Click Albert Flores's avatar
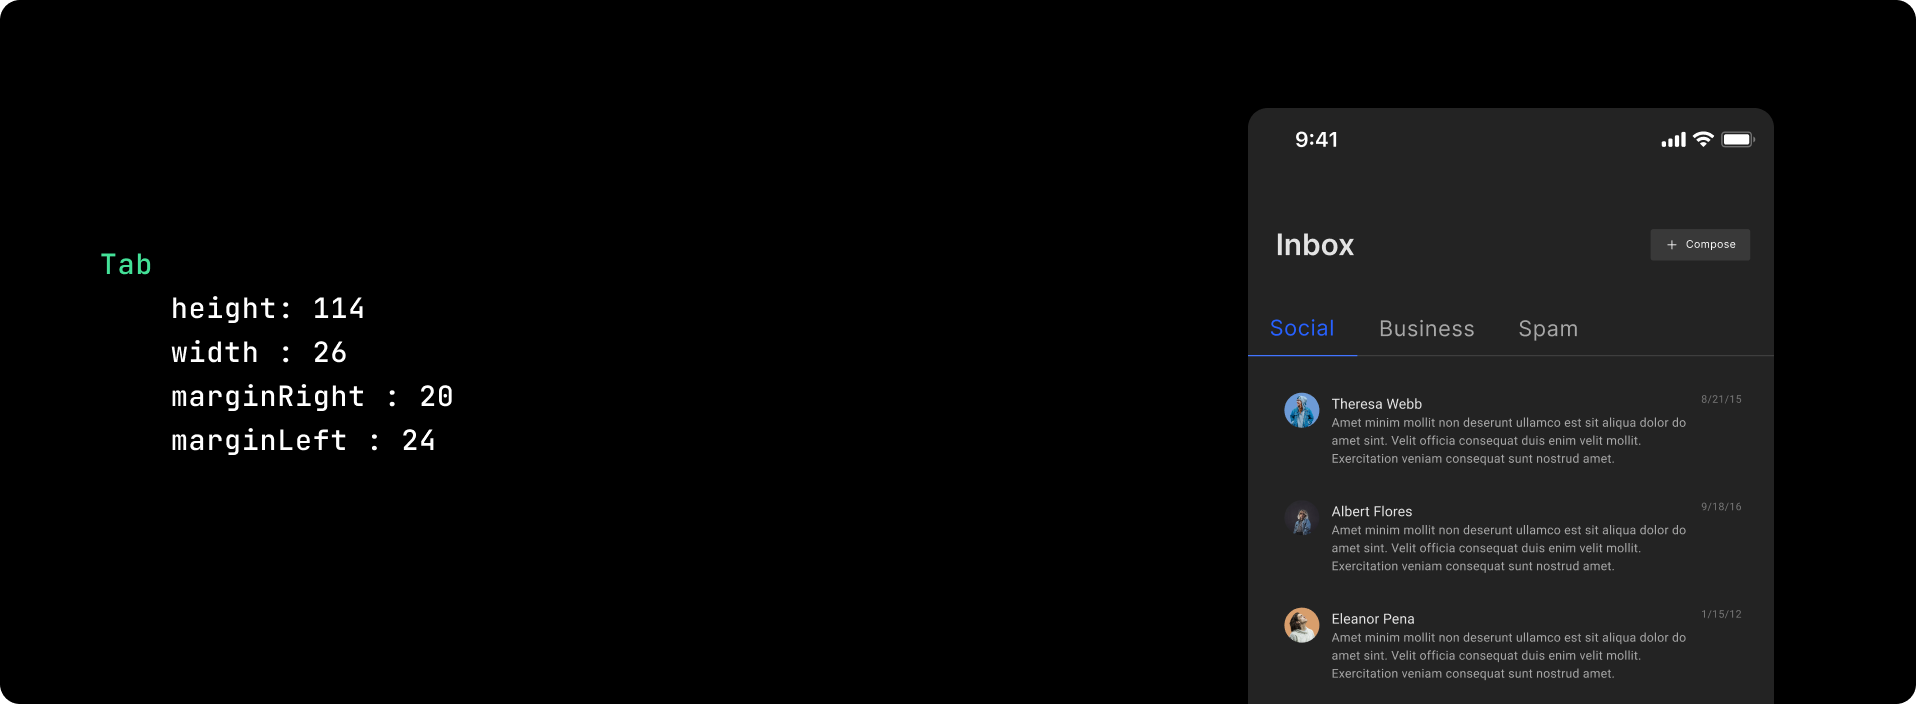The width and height of the screenshot is (1916, 704). [1301, 518]
